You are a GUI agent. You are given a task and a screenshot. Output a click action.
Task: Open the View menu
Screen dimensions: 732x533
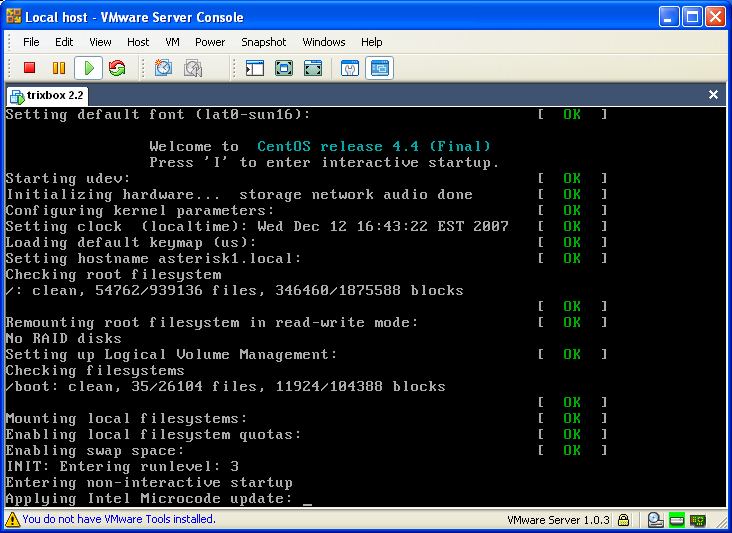(x=100, y=42)
